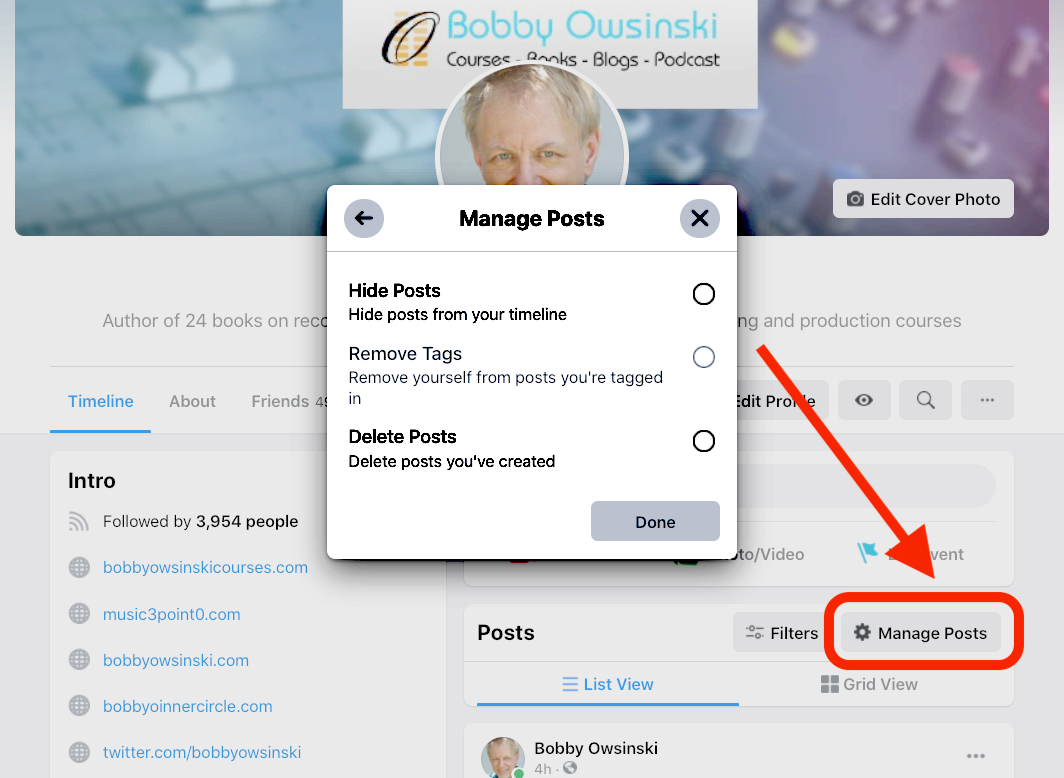Click the eye View As icon
Viewport: 1064px width, 778px height.
[864, 400]
